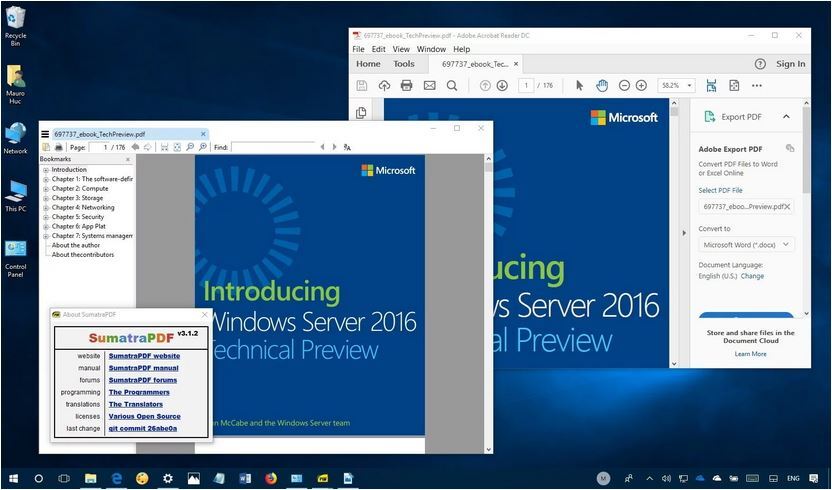Click the SumatraPDF Find input field
832x490 pixels.
click(x=273, y=147)
